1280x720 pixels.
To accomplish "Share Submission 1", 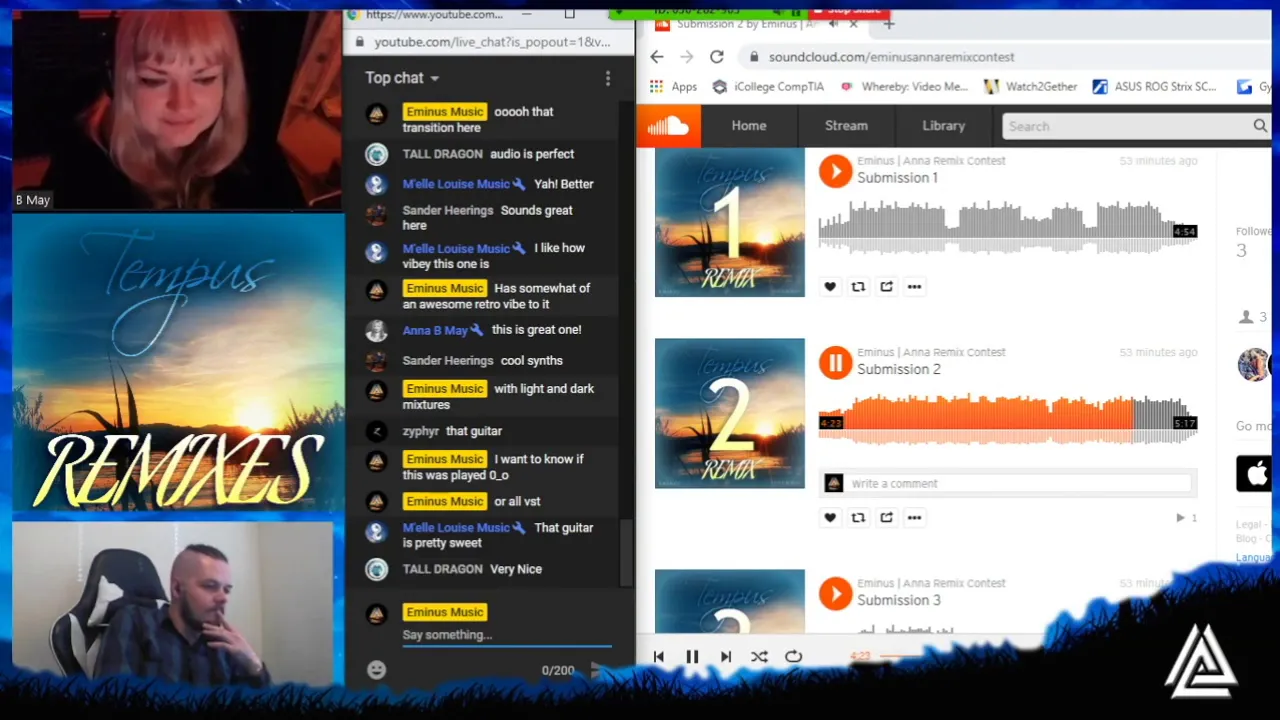I will coord(886,287).
